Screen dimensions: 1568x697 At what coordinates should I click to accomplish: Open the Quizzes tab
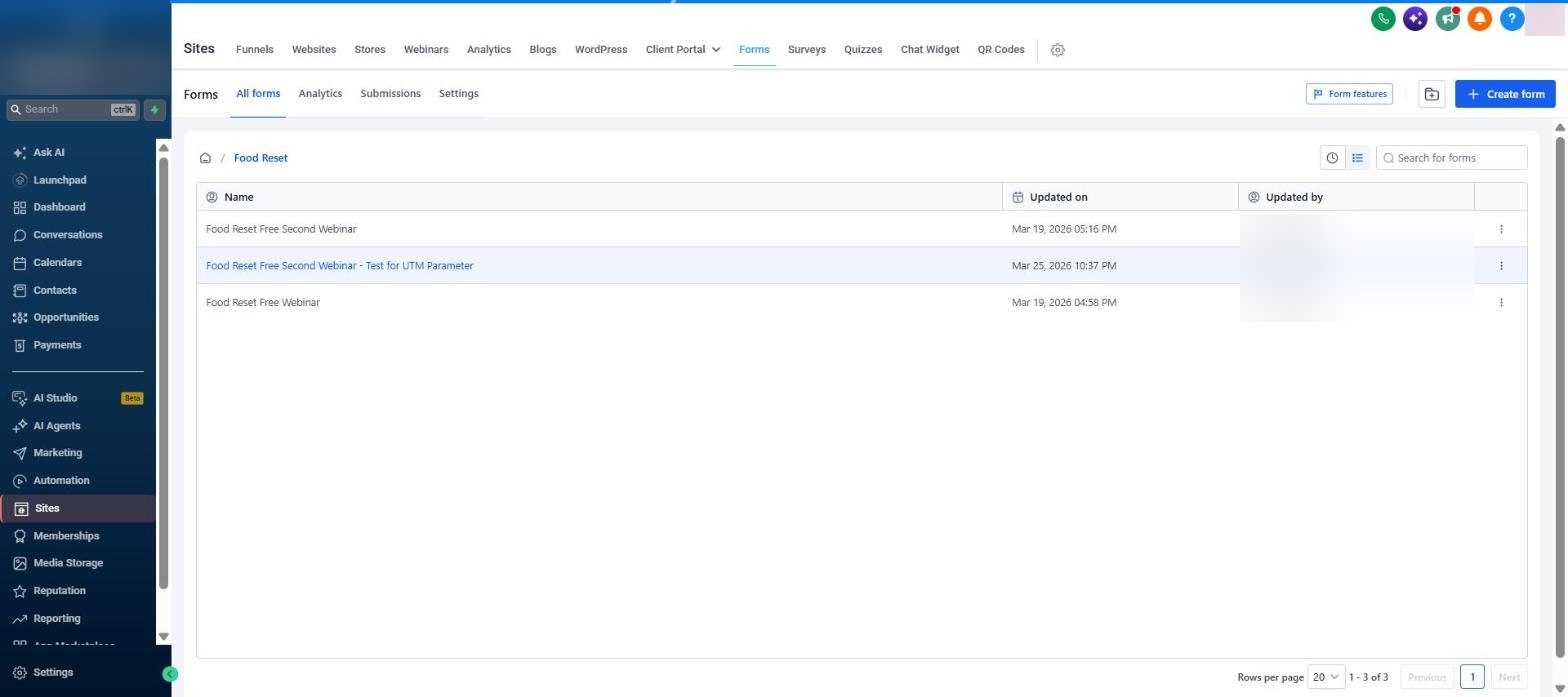pyautogui.click(x=863, y=50)
